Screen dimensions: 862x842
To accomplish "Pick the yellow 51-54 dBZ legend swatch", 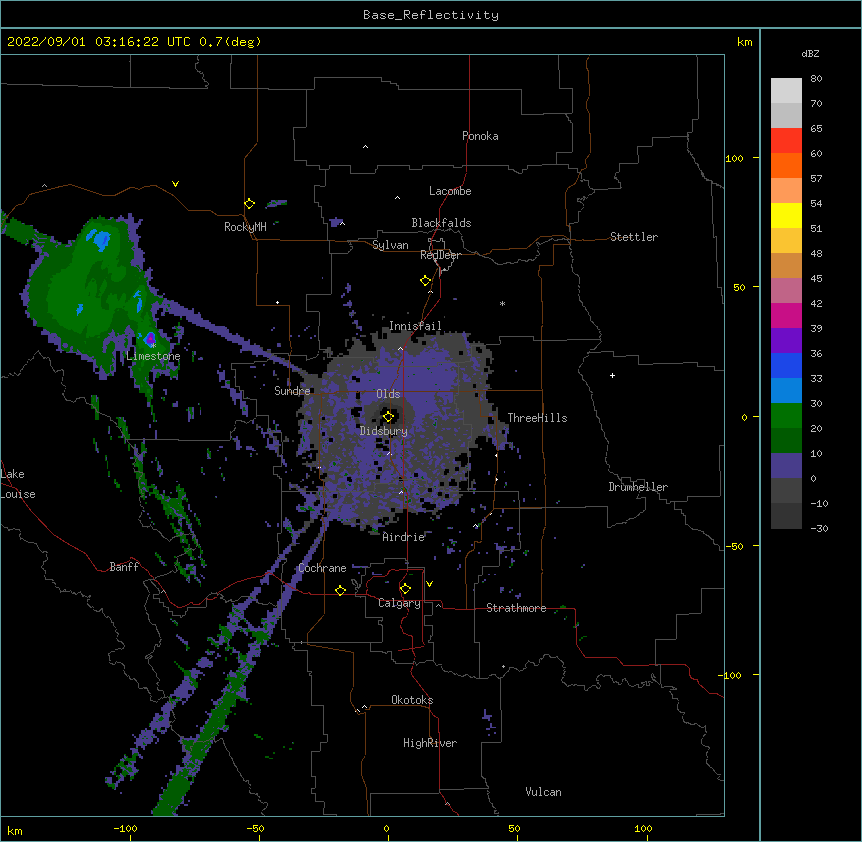I will (x=786, y=215).
